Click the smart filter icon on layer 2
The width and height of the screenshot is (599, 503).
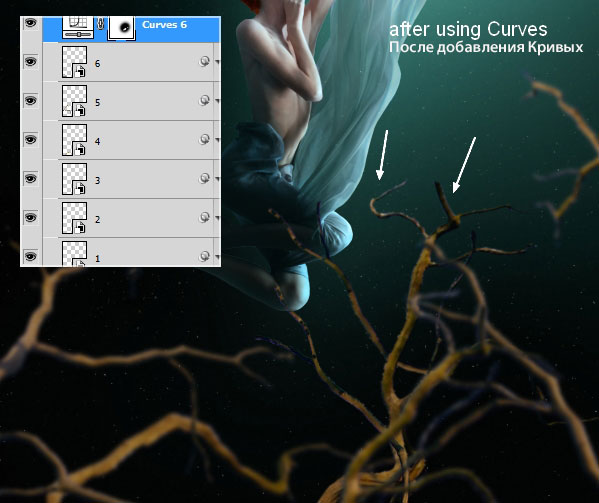pos(205,217)
